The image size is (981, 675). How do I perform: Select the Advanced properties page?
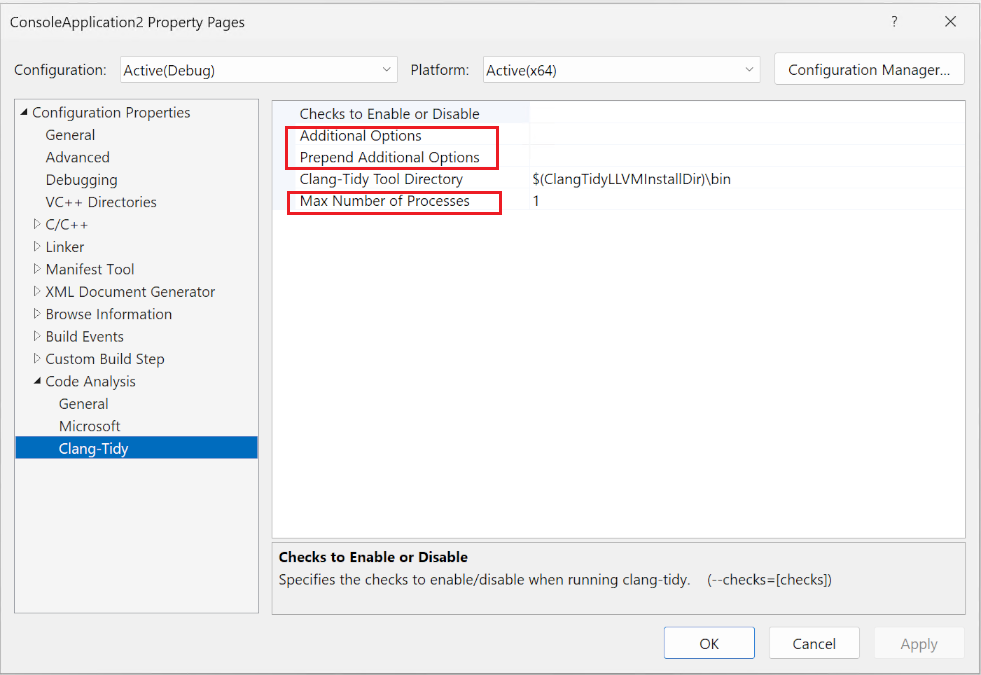77,157
